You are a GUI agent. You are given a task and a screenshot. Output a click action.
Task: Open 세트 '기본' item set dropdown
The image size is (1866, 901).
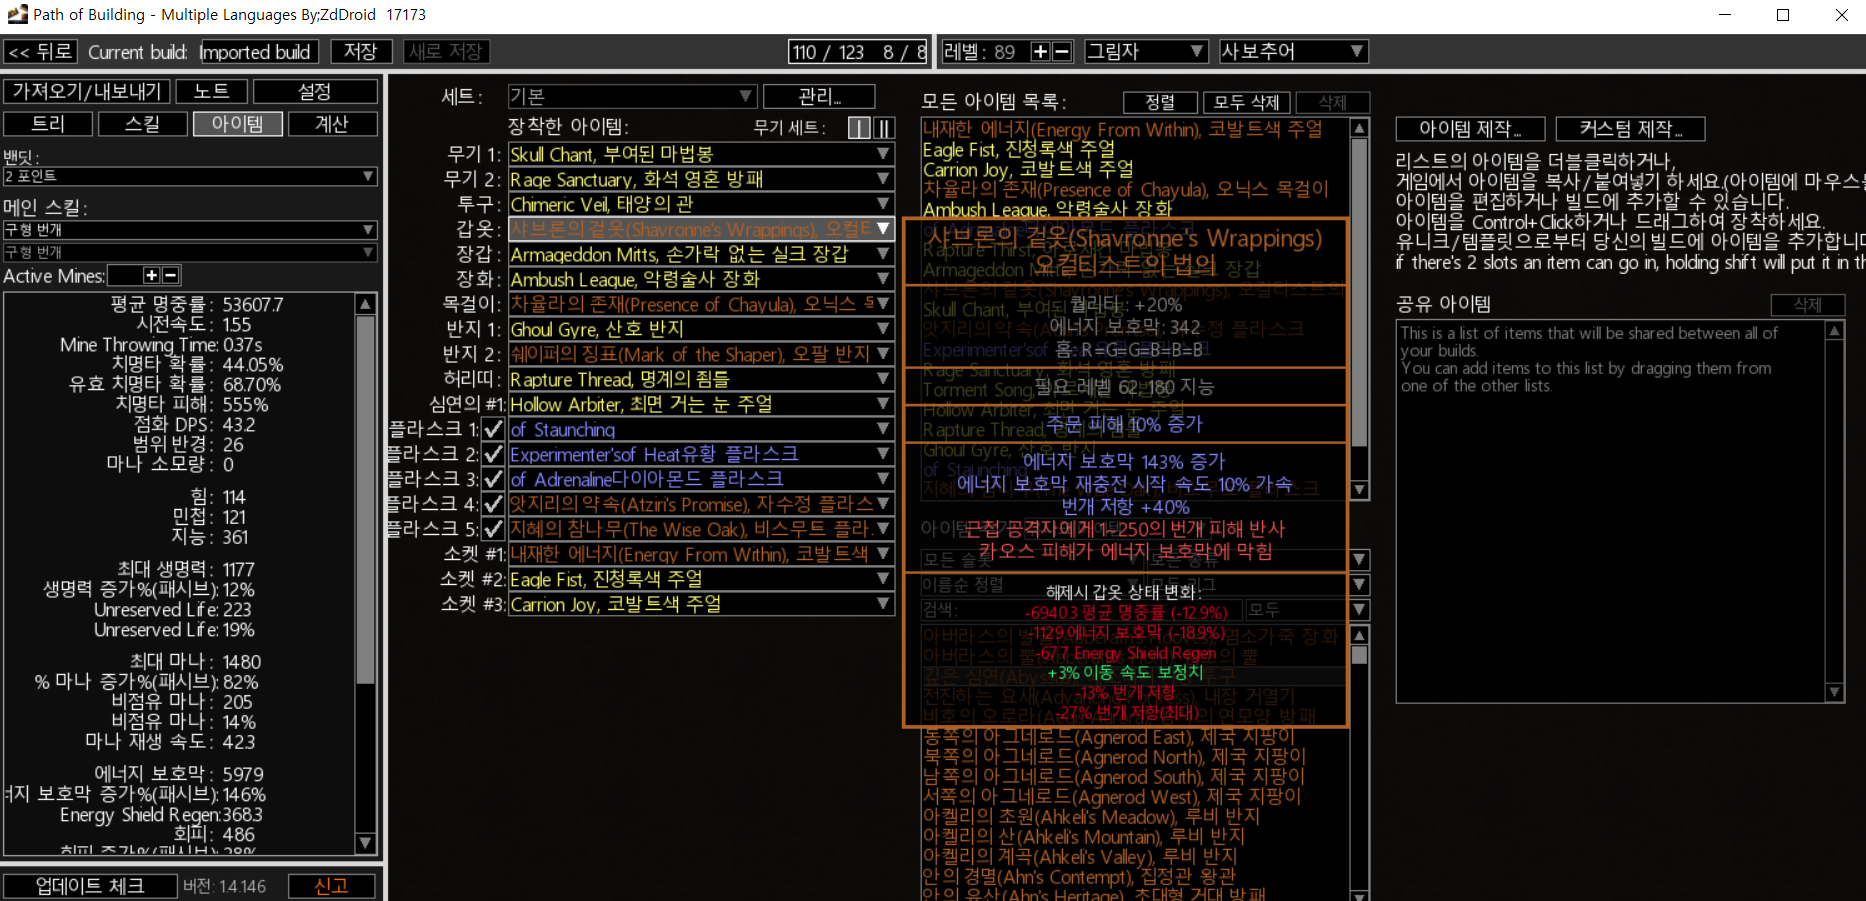pyautogui.click(x=631, y=97)
